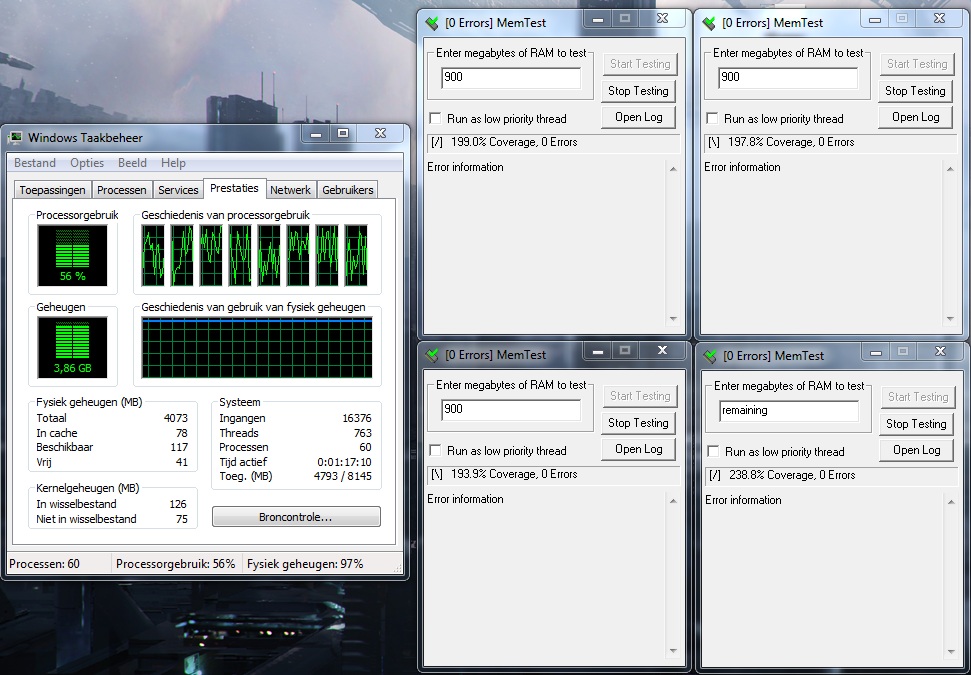Click scroll-down arrow in 238.8% Coverage MemTest error list
971x675 pixels.
click(951, 653)
